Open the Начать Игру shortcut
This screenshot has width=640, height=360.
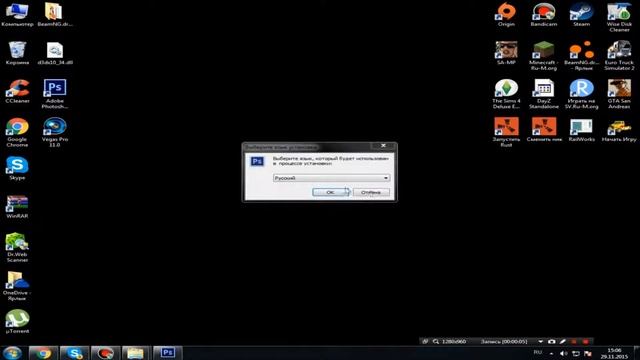[619, 130]
